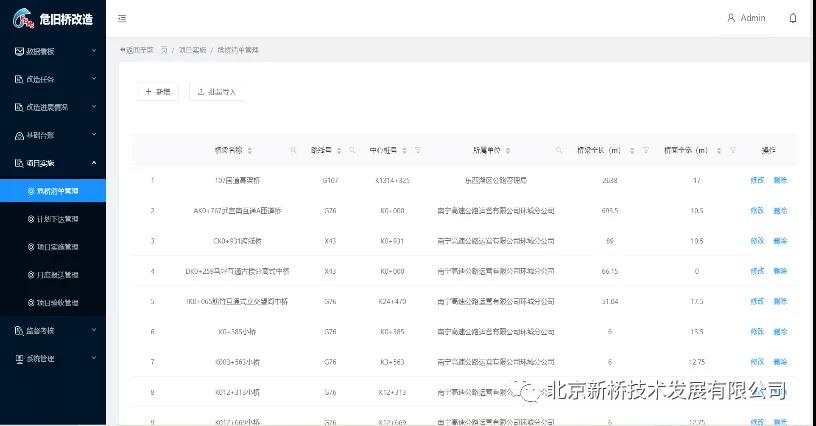Expand the 系统管理 sidebar menu
Screen dimensions: 816x426
(x=53, y=358)
